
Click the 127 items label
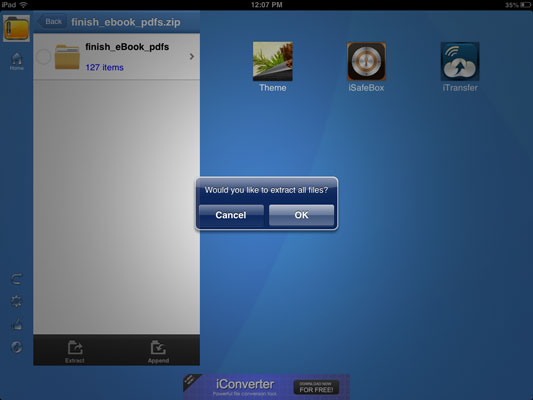point(104,67)
